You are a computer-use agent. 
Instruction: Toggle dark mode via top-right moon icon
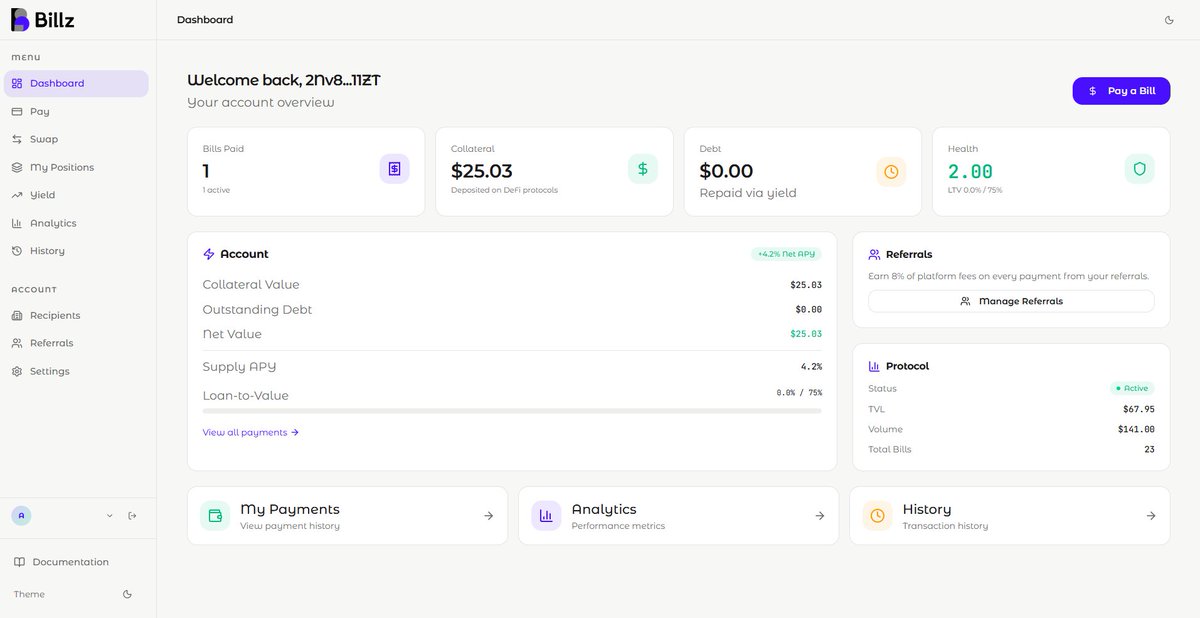point(1170,20)
